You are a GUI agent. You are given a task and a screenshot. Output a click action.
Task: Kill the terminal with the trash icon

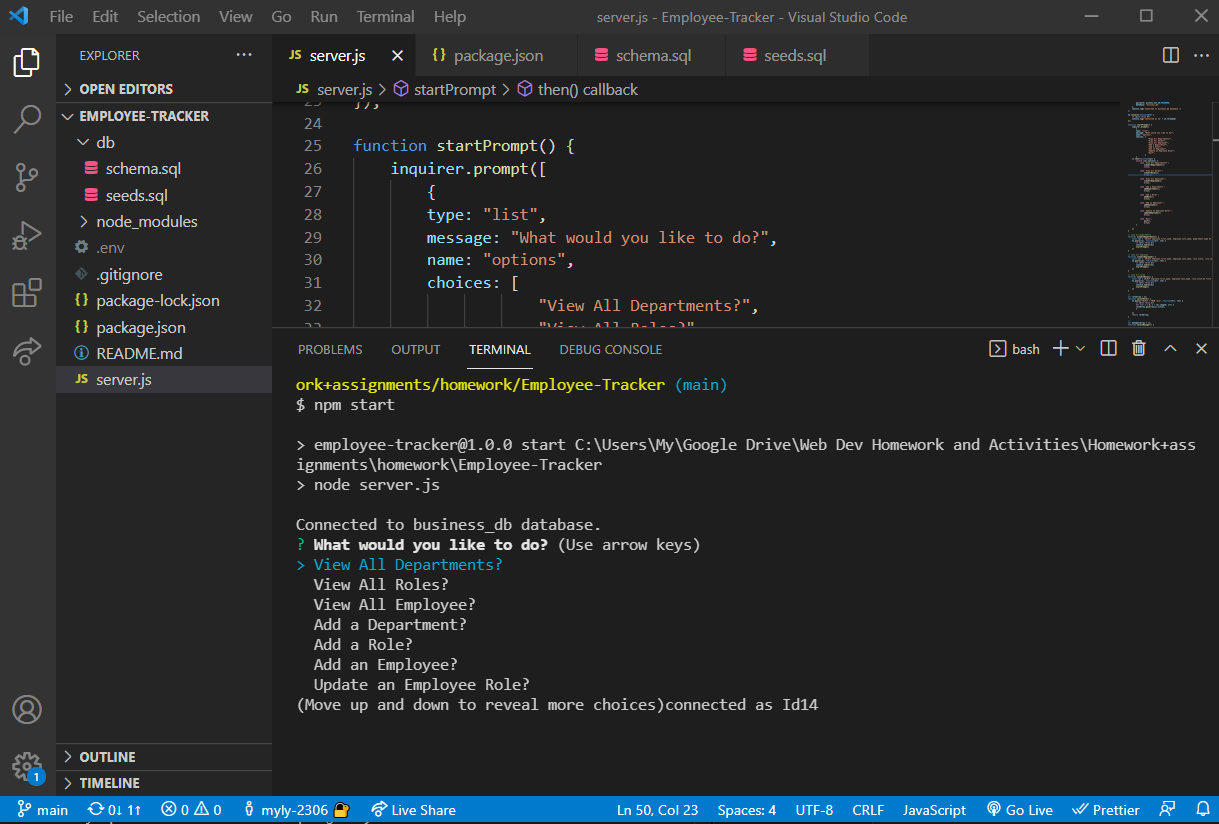1138,348
